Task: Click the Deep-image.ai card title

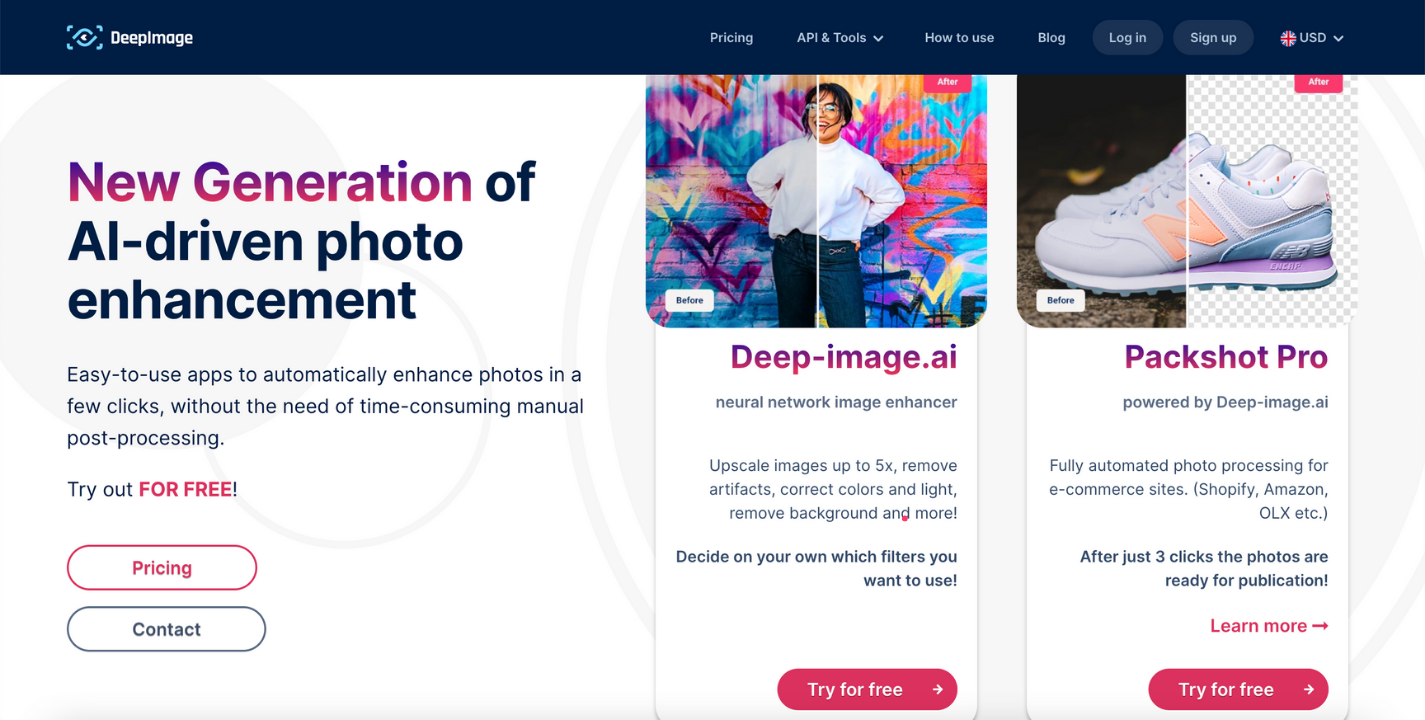Action: point(843,357)
